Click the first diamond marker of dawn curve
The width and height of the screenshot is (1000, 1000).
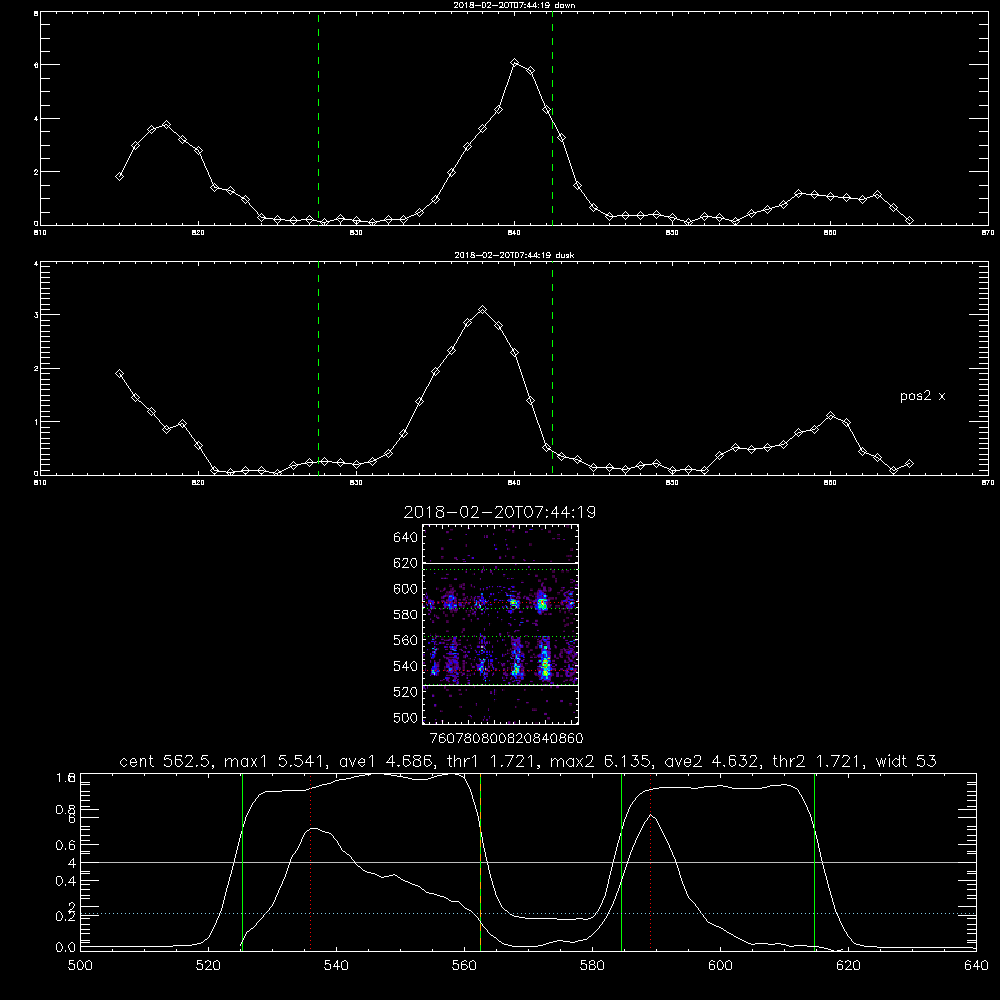tap(119, 177)
